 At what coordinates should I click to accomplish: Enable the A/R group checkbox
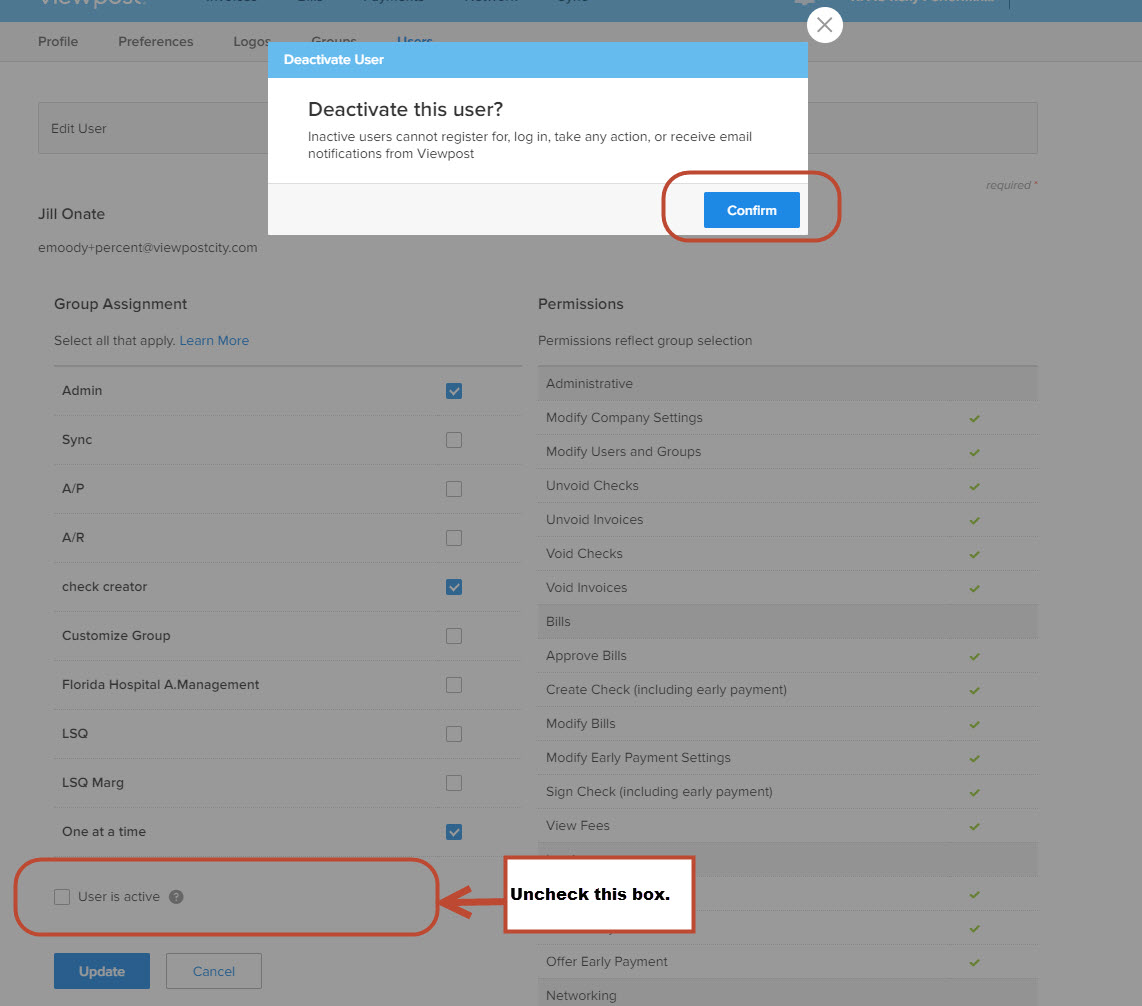454,538
